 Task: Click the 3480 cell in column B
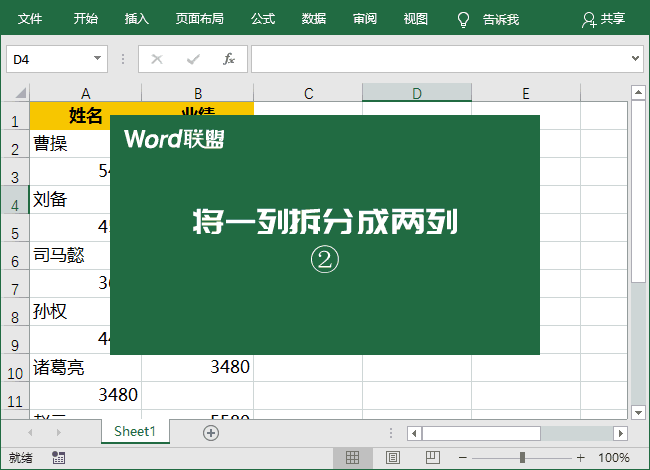pos(198,368)
